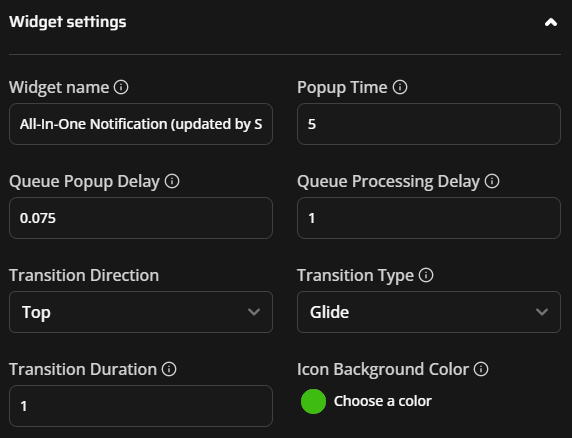Screen dimensions: 572x438
Task: Click the green icon background swatch
Action: pos(313,401)
